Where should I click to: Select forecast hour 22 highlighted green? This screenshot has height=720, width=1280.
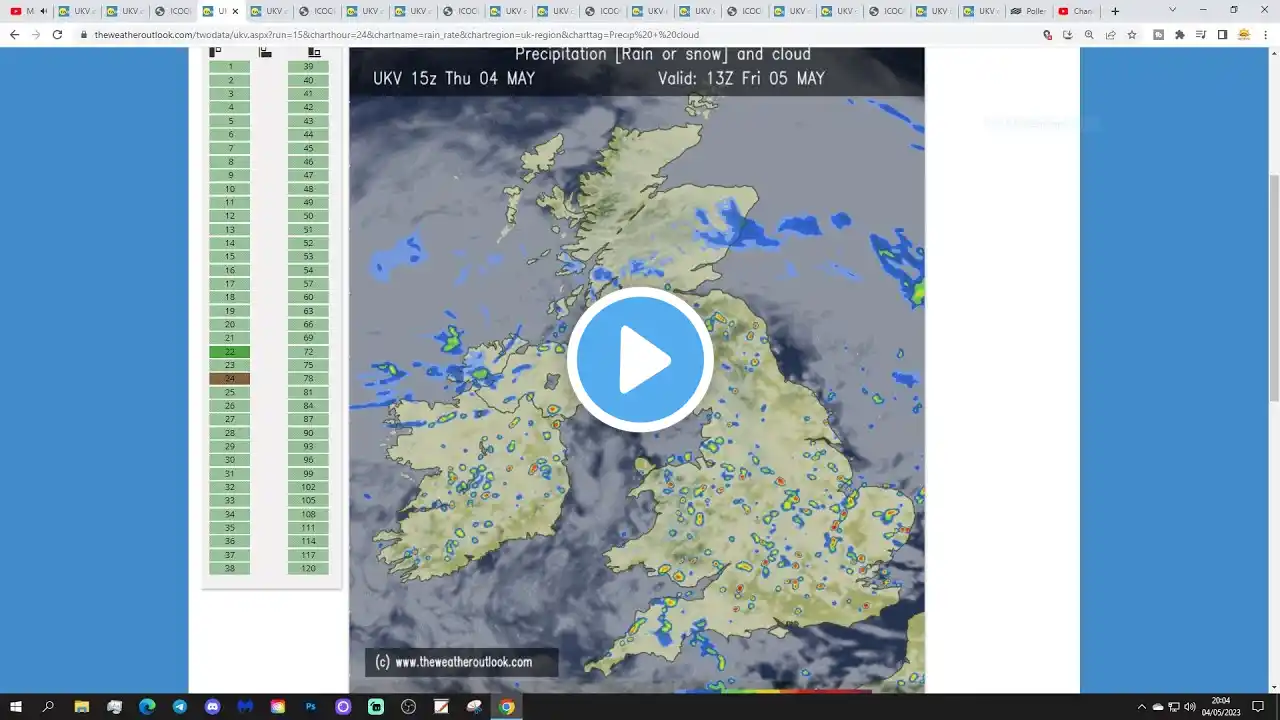click(x=230, y=352)
